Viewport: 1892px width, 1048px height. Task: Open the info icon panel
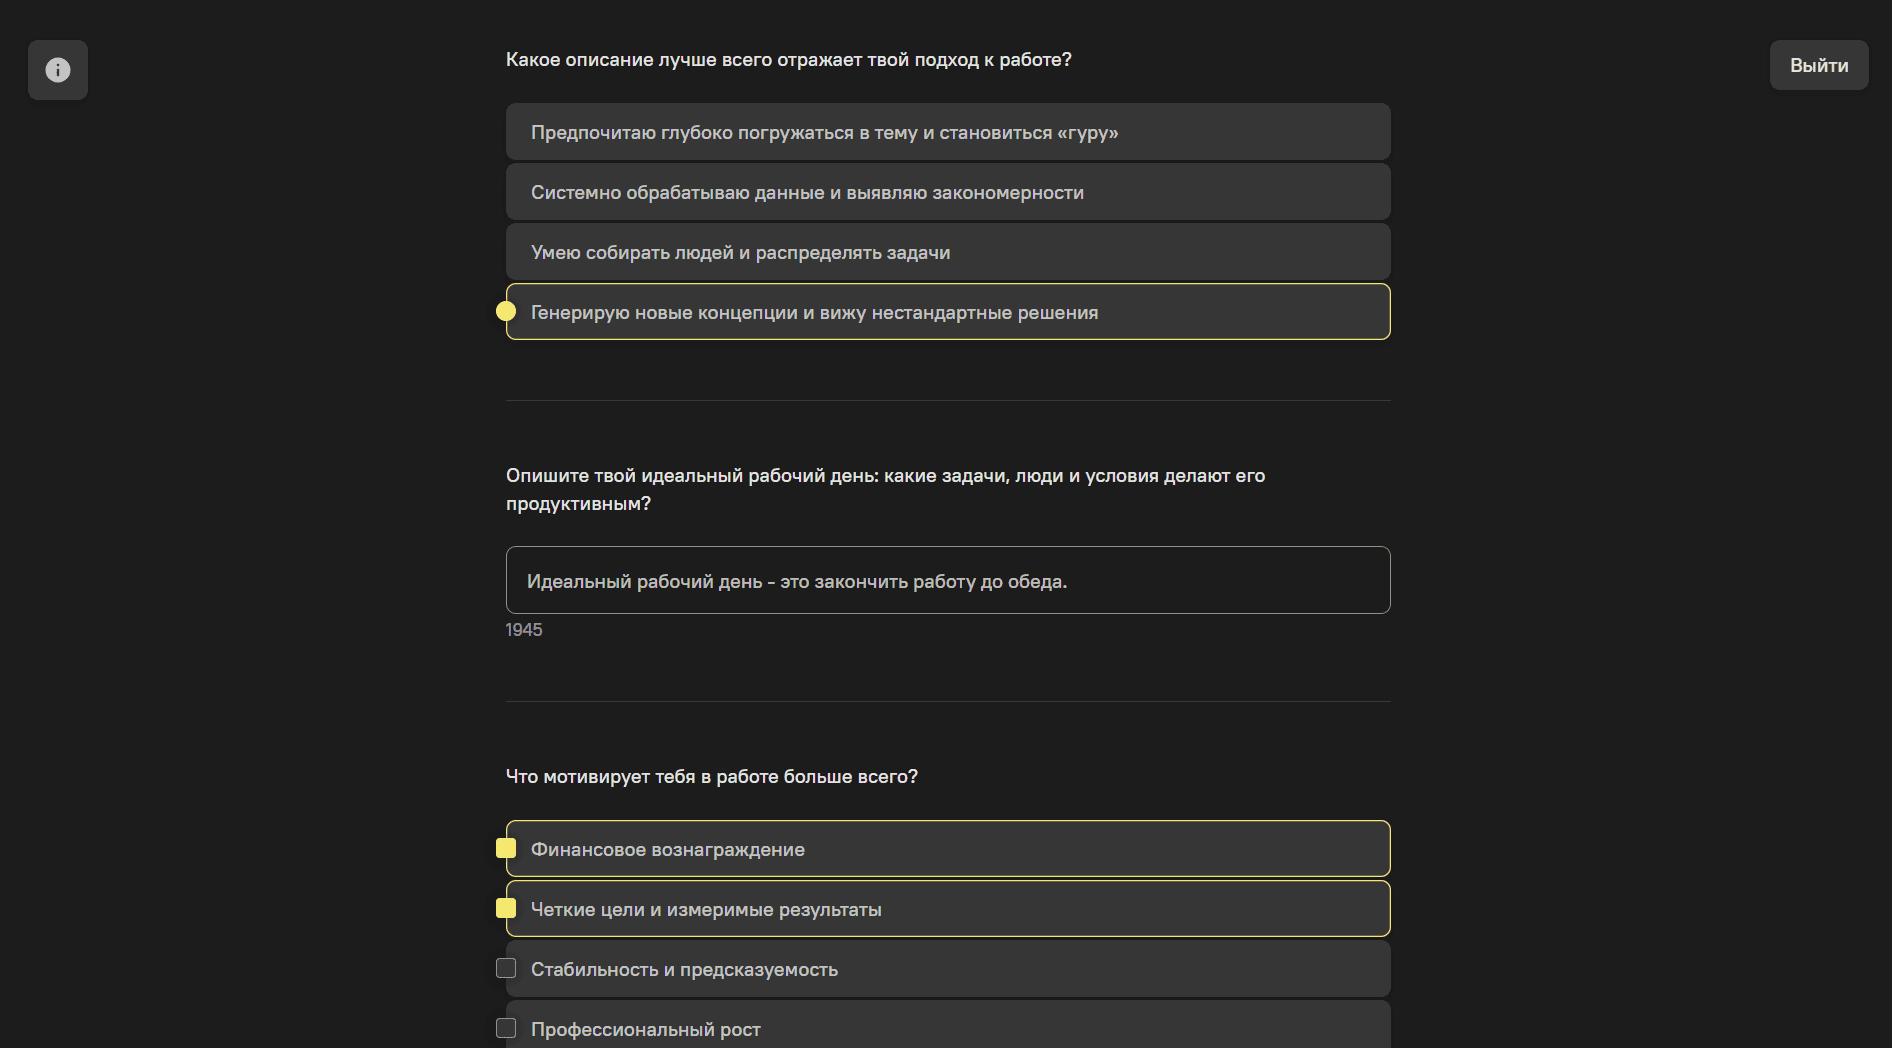58,70
